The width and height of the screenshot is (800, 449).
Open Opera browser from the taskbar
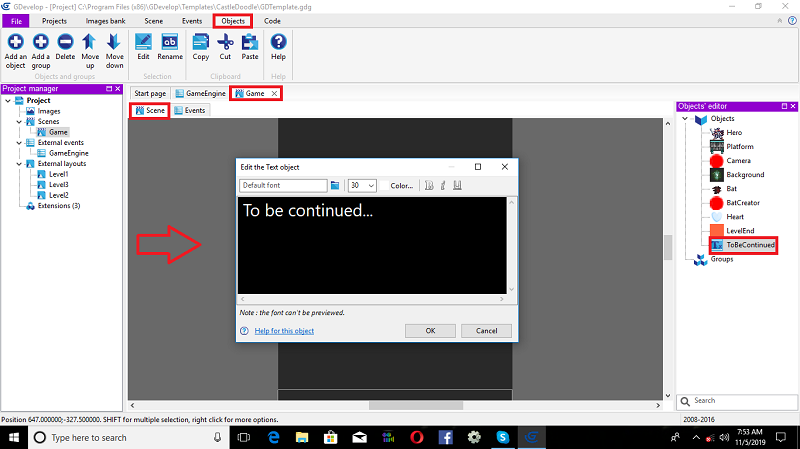[x=417, y=437]
